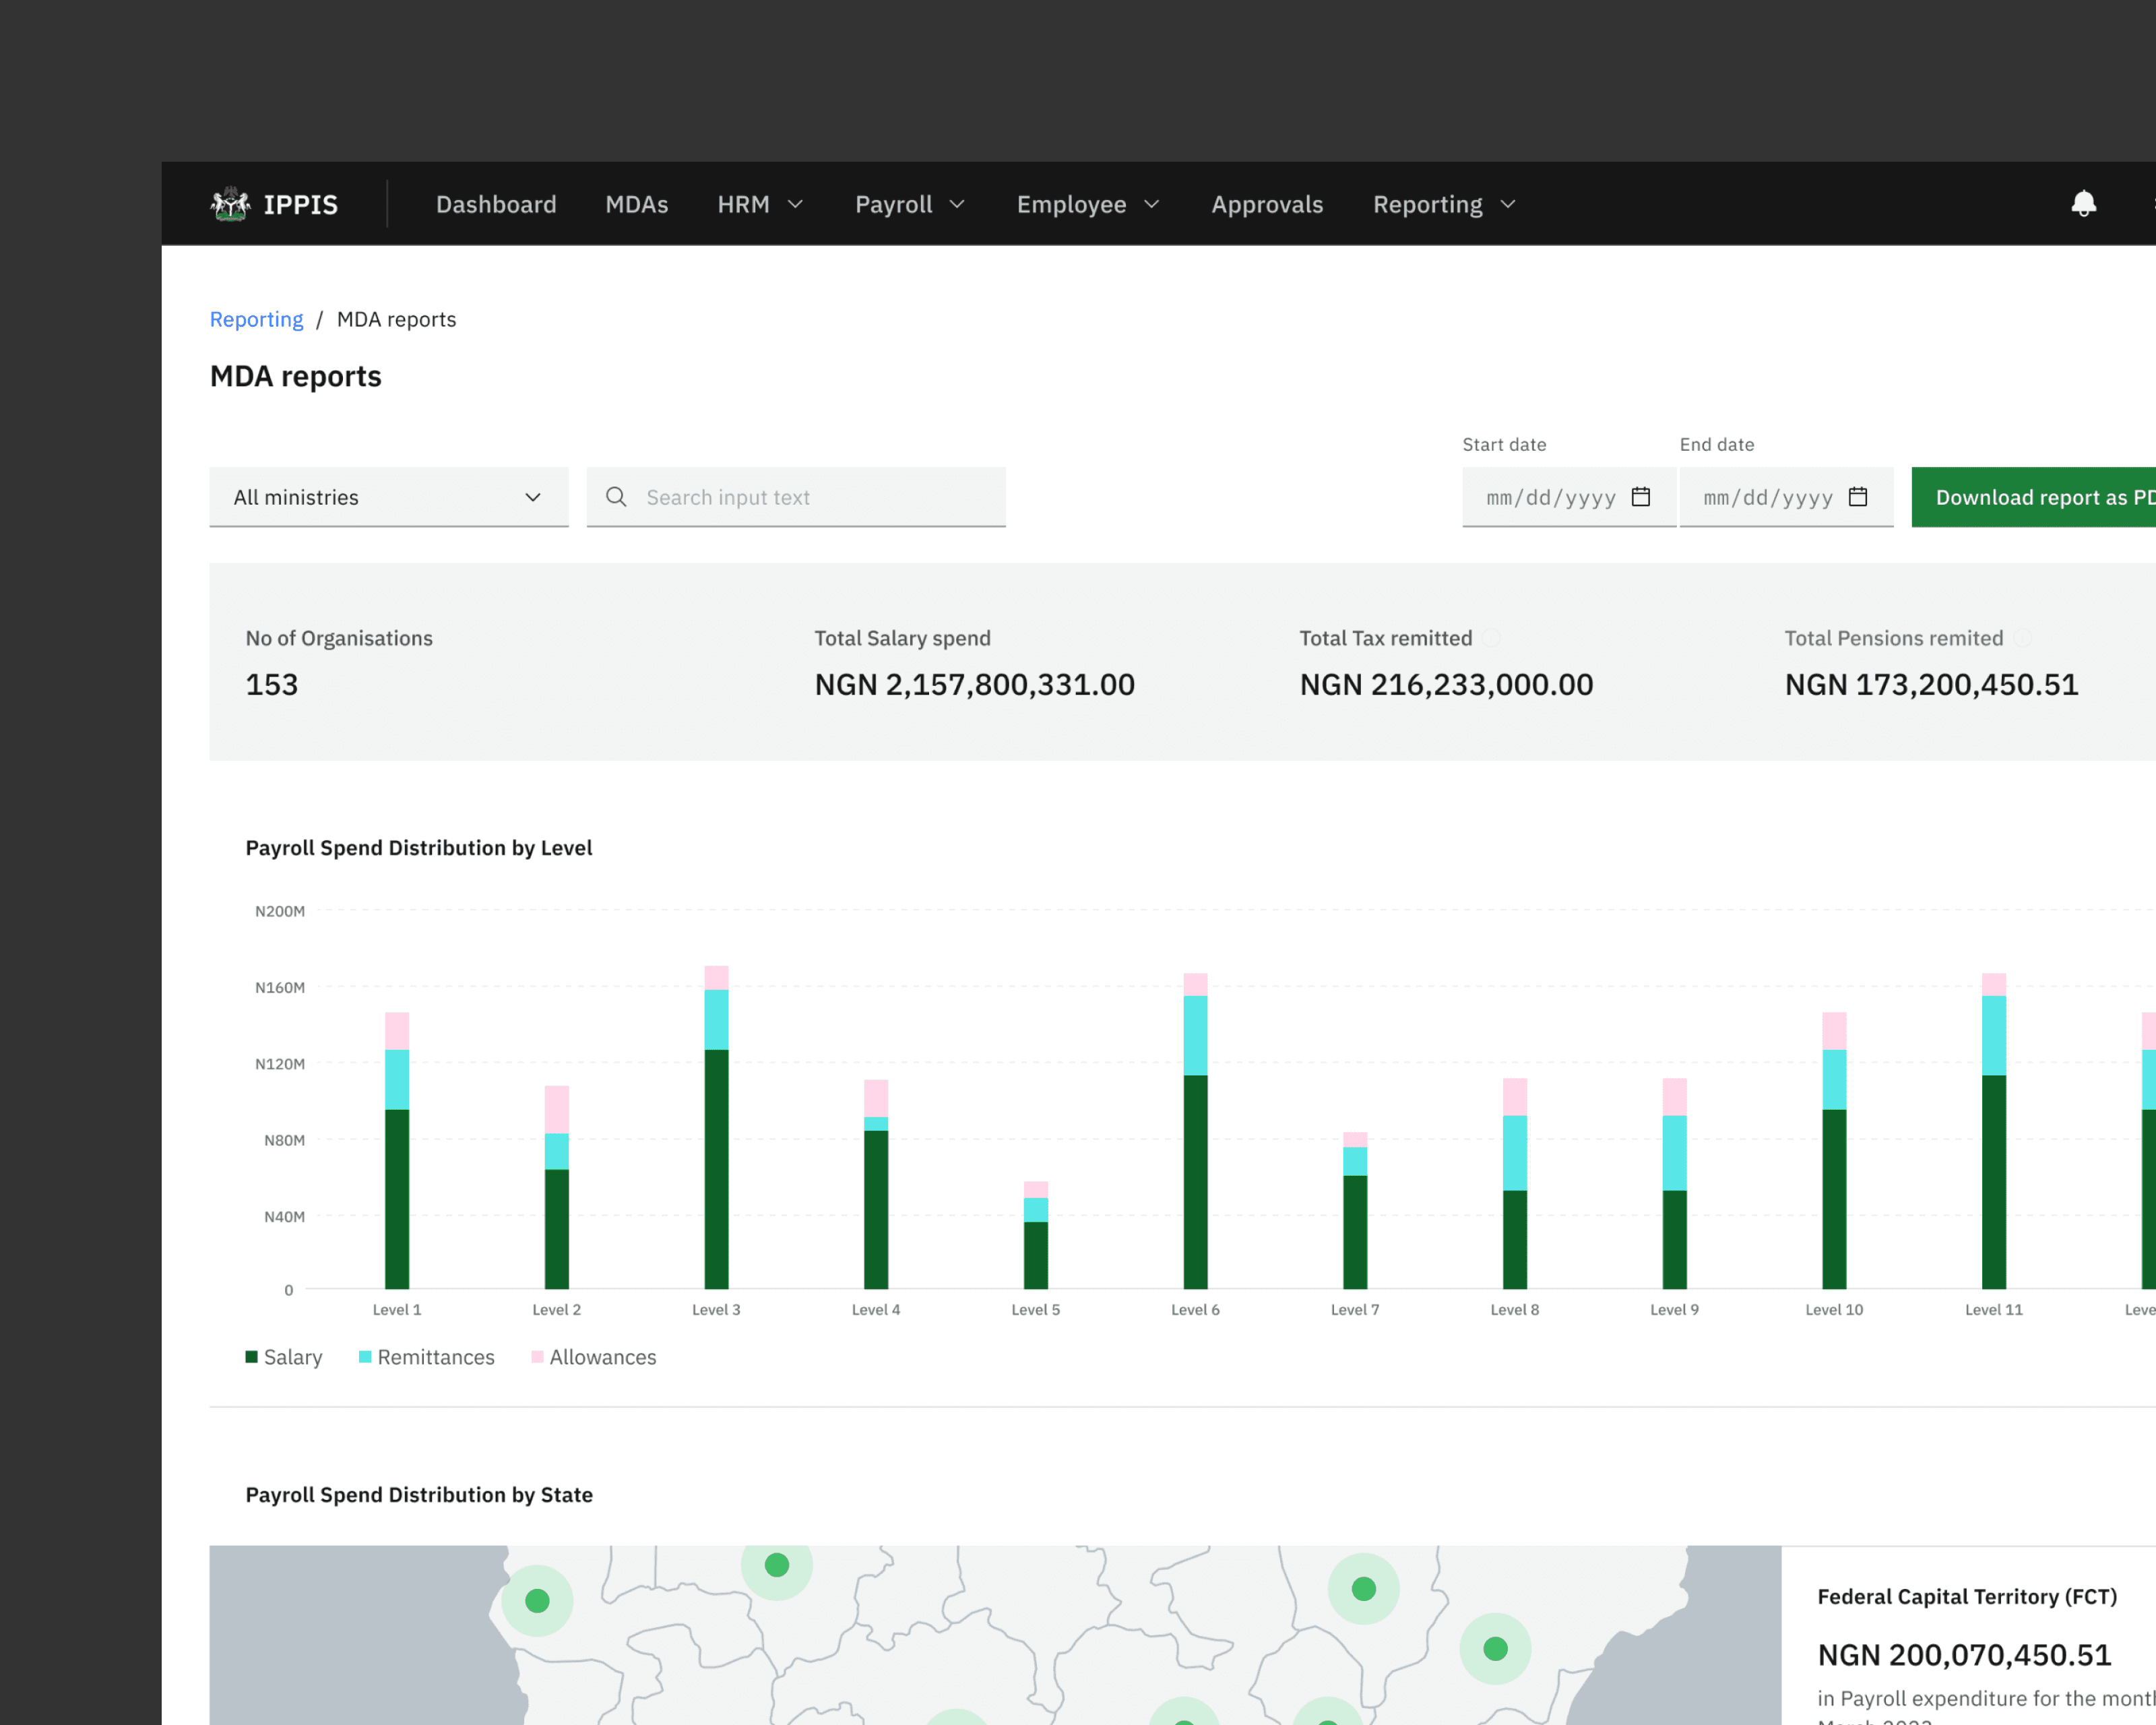
Task: Expand the Payroll menu
Action: coord(909,204)
